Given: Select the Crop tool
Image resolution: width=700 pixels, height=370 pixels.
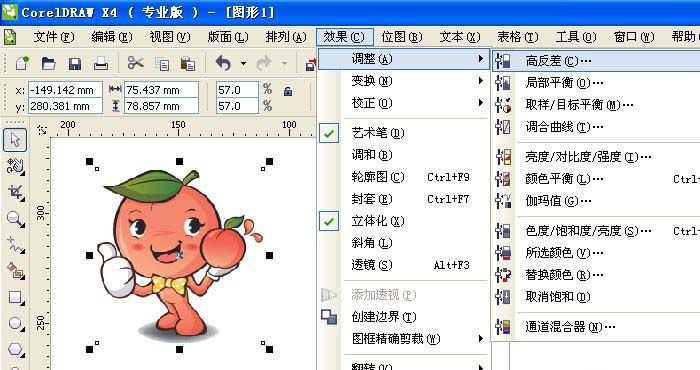Looking at the screenshot, I should [16, 192].
